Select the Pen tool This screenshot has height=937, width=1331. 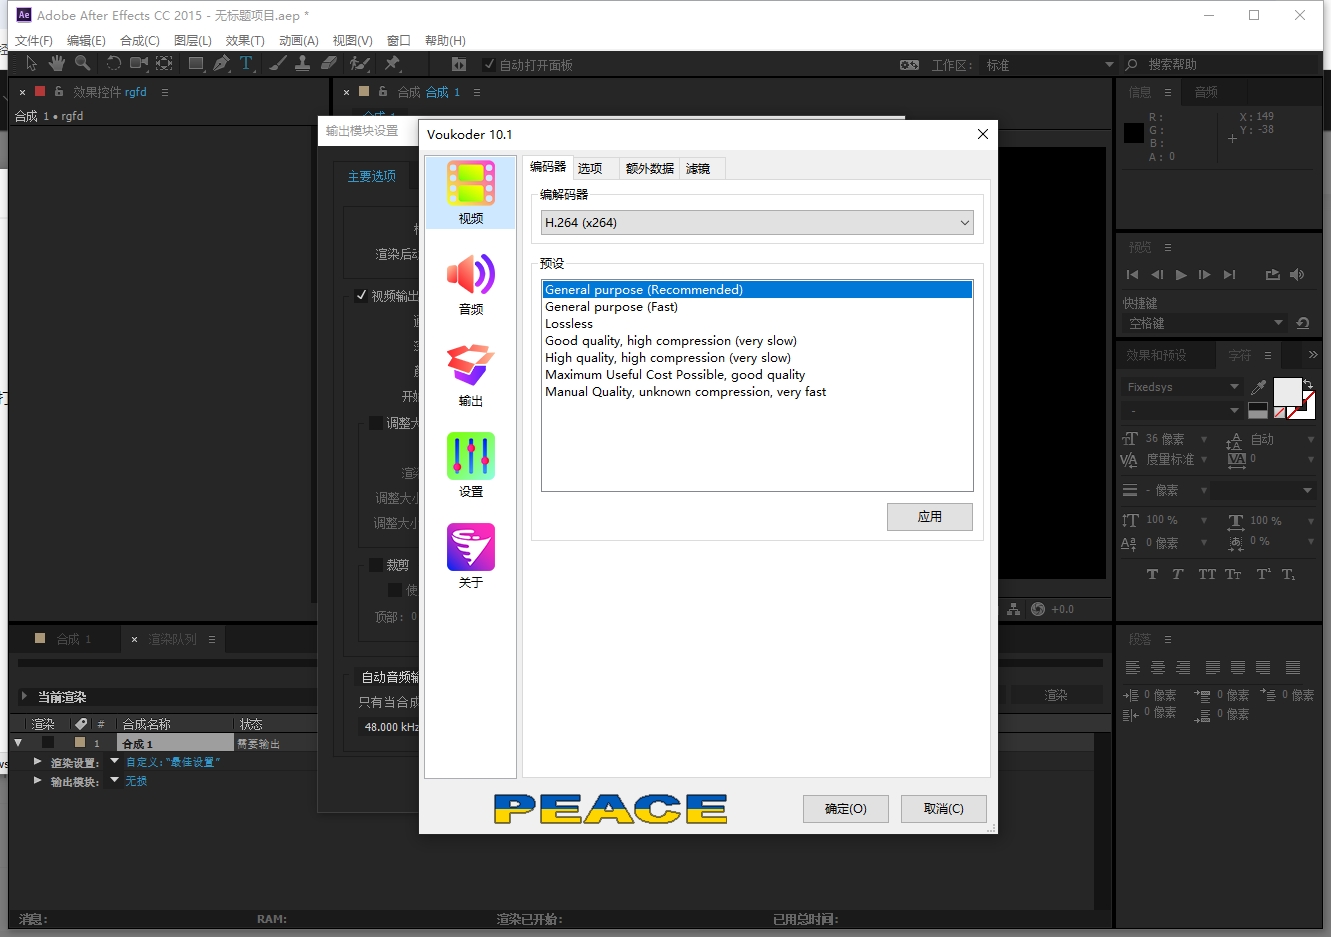tap(221, 63)
